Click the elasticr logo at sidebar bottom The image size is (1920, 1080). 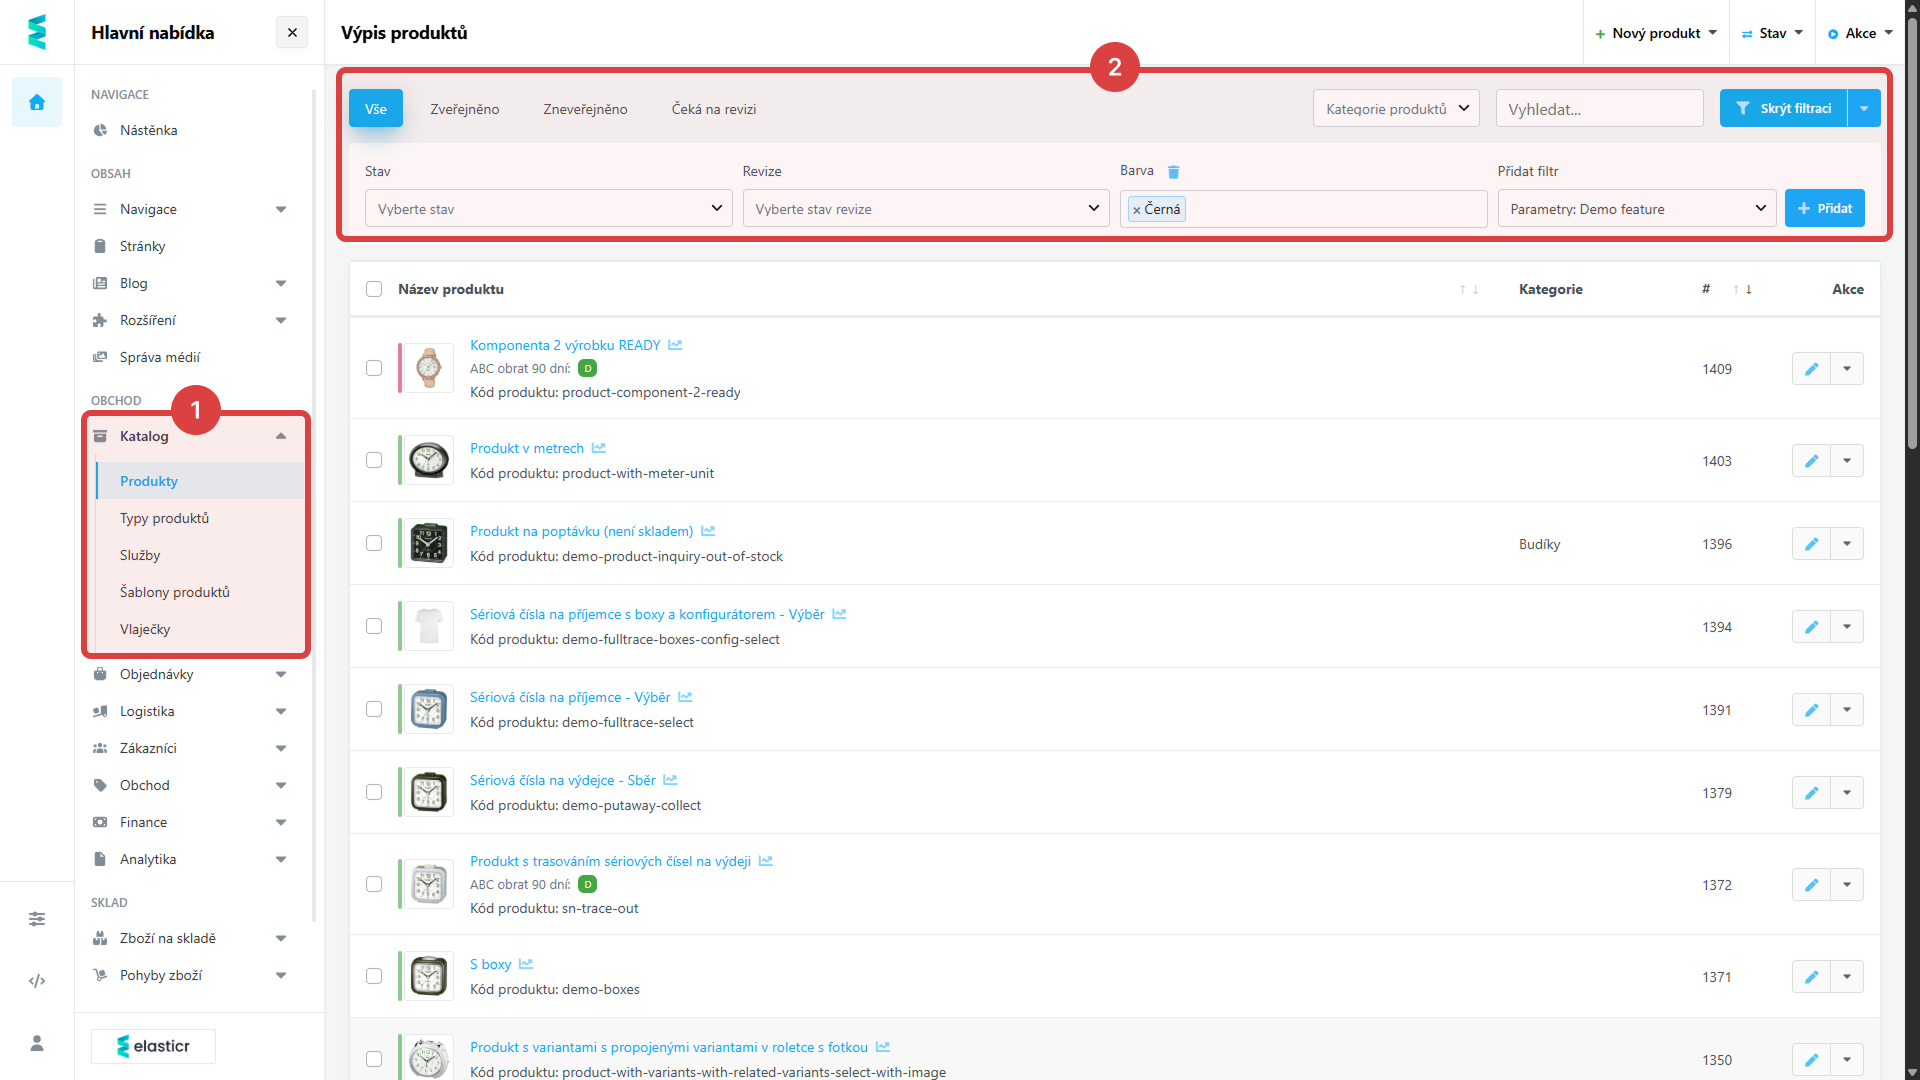click(x=153, y=1046)
